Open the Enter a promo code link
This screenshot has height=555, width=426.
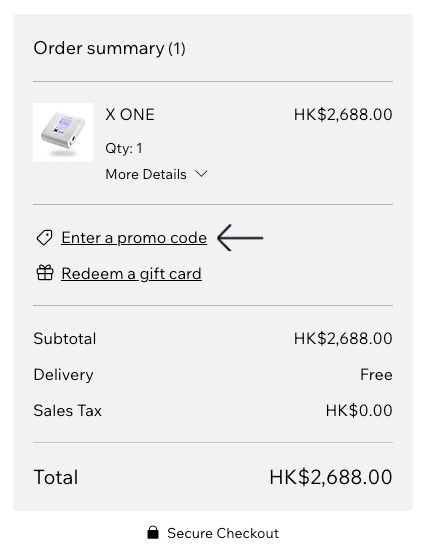coord(134,238)
